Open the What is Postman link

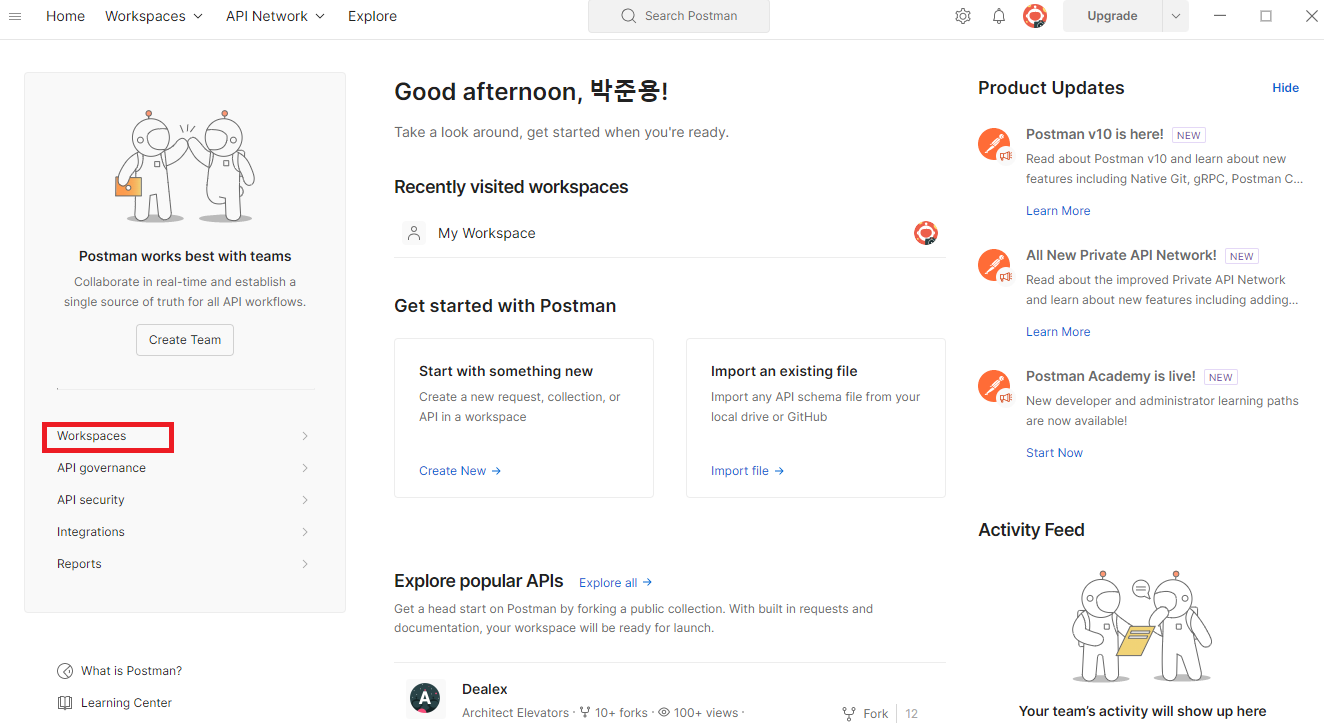click(131, 671)
